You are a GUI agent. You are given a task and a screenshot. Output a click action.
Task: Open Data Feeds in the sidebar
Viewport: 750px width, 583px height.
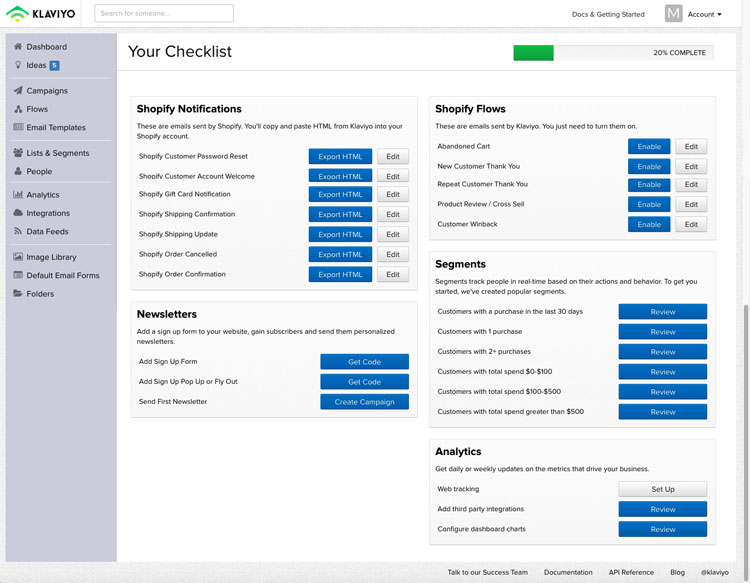[47, 231]
